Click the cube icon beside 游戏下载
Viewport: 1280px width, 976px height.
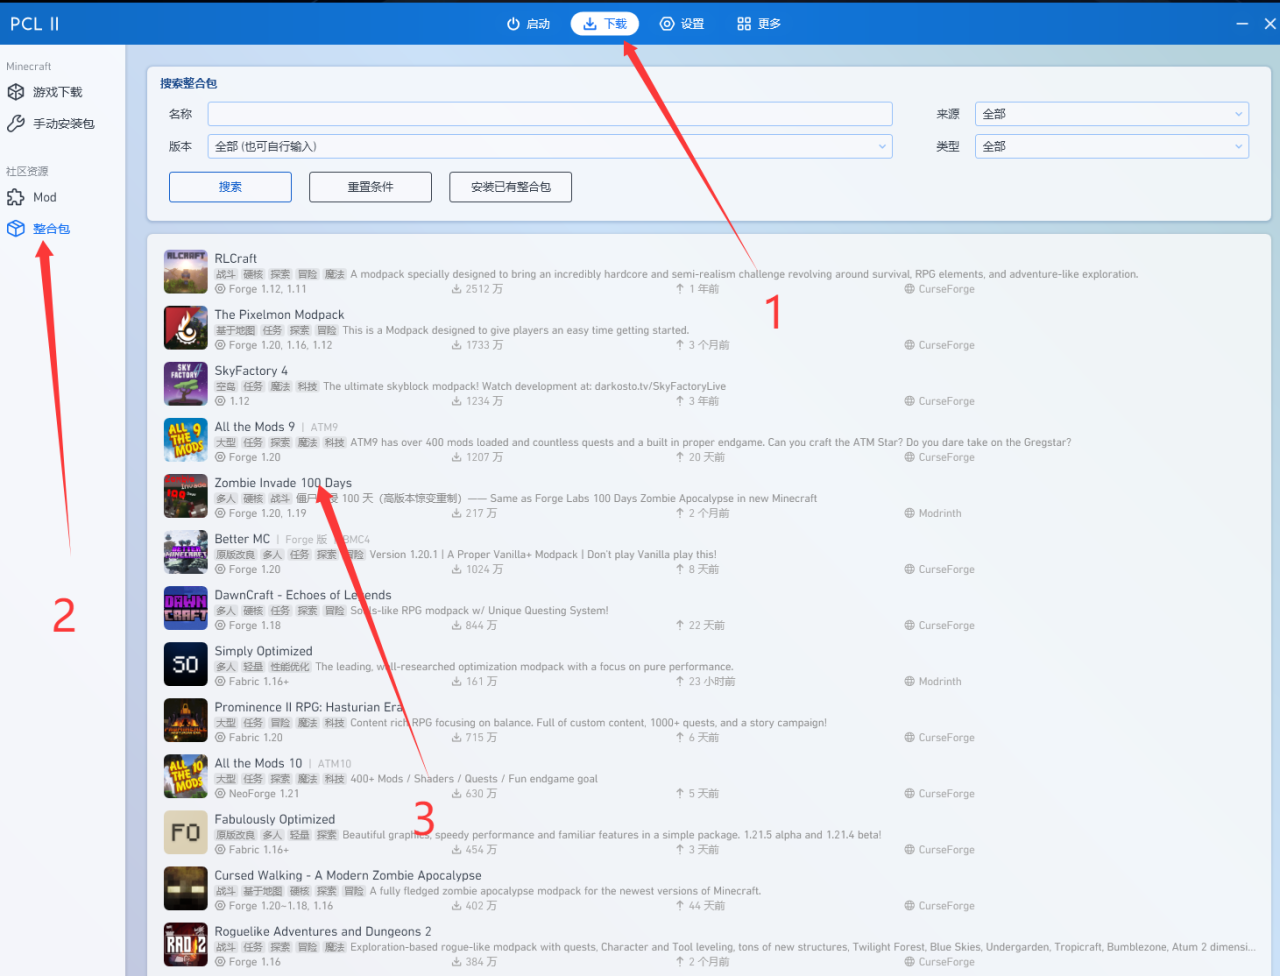(x=16, y=92)
